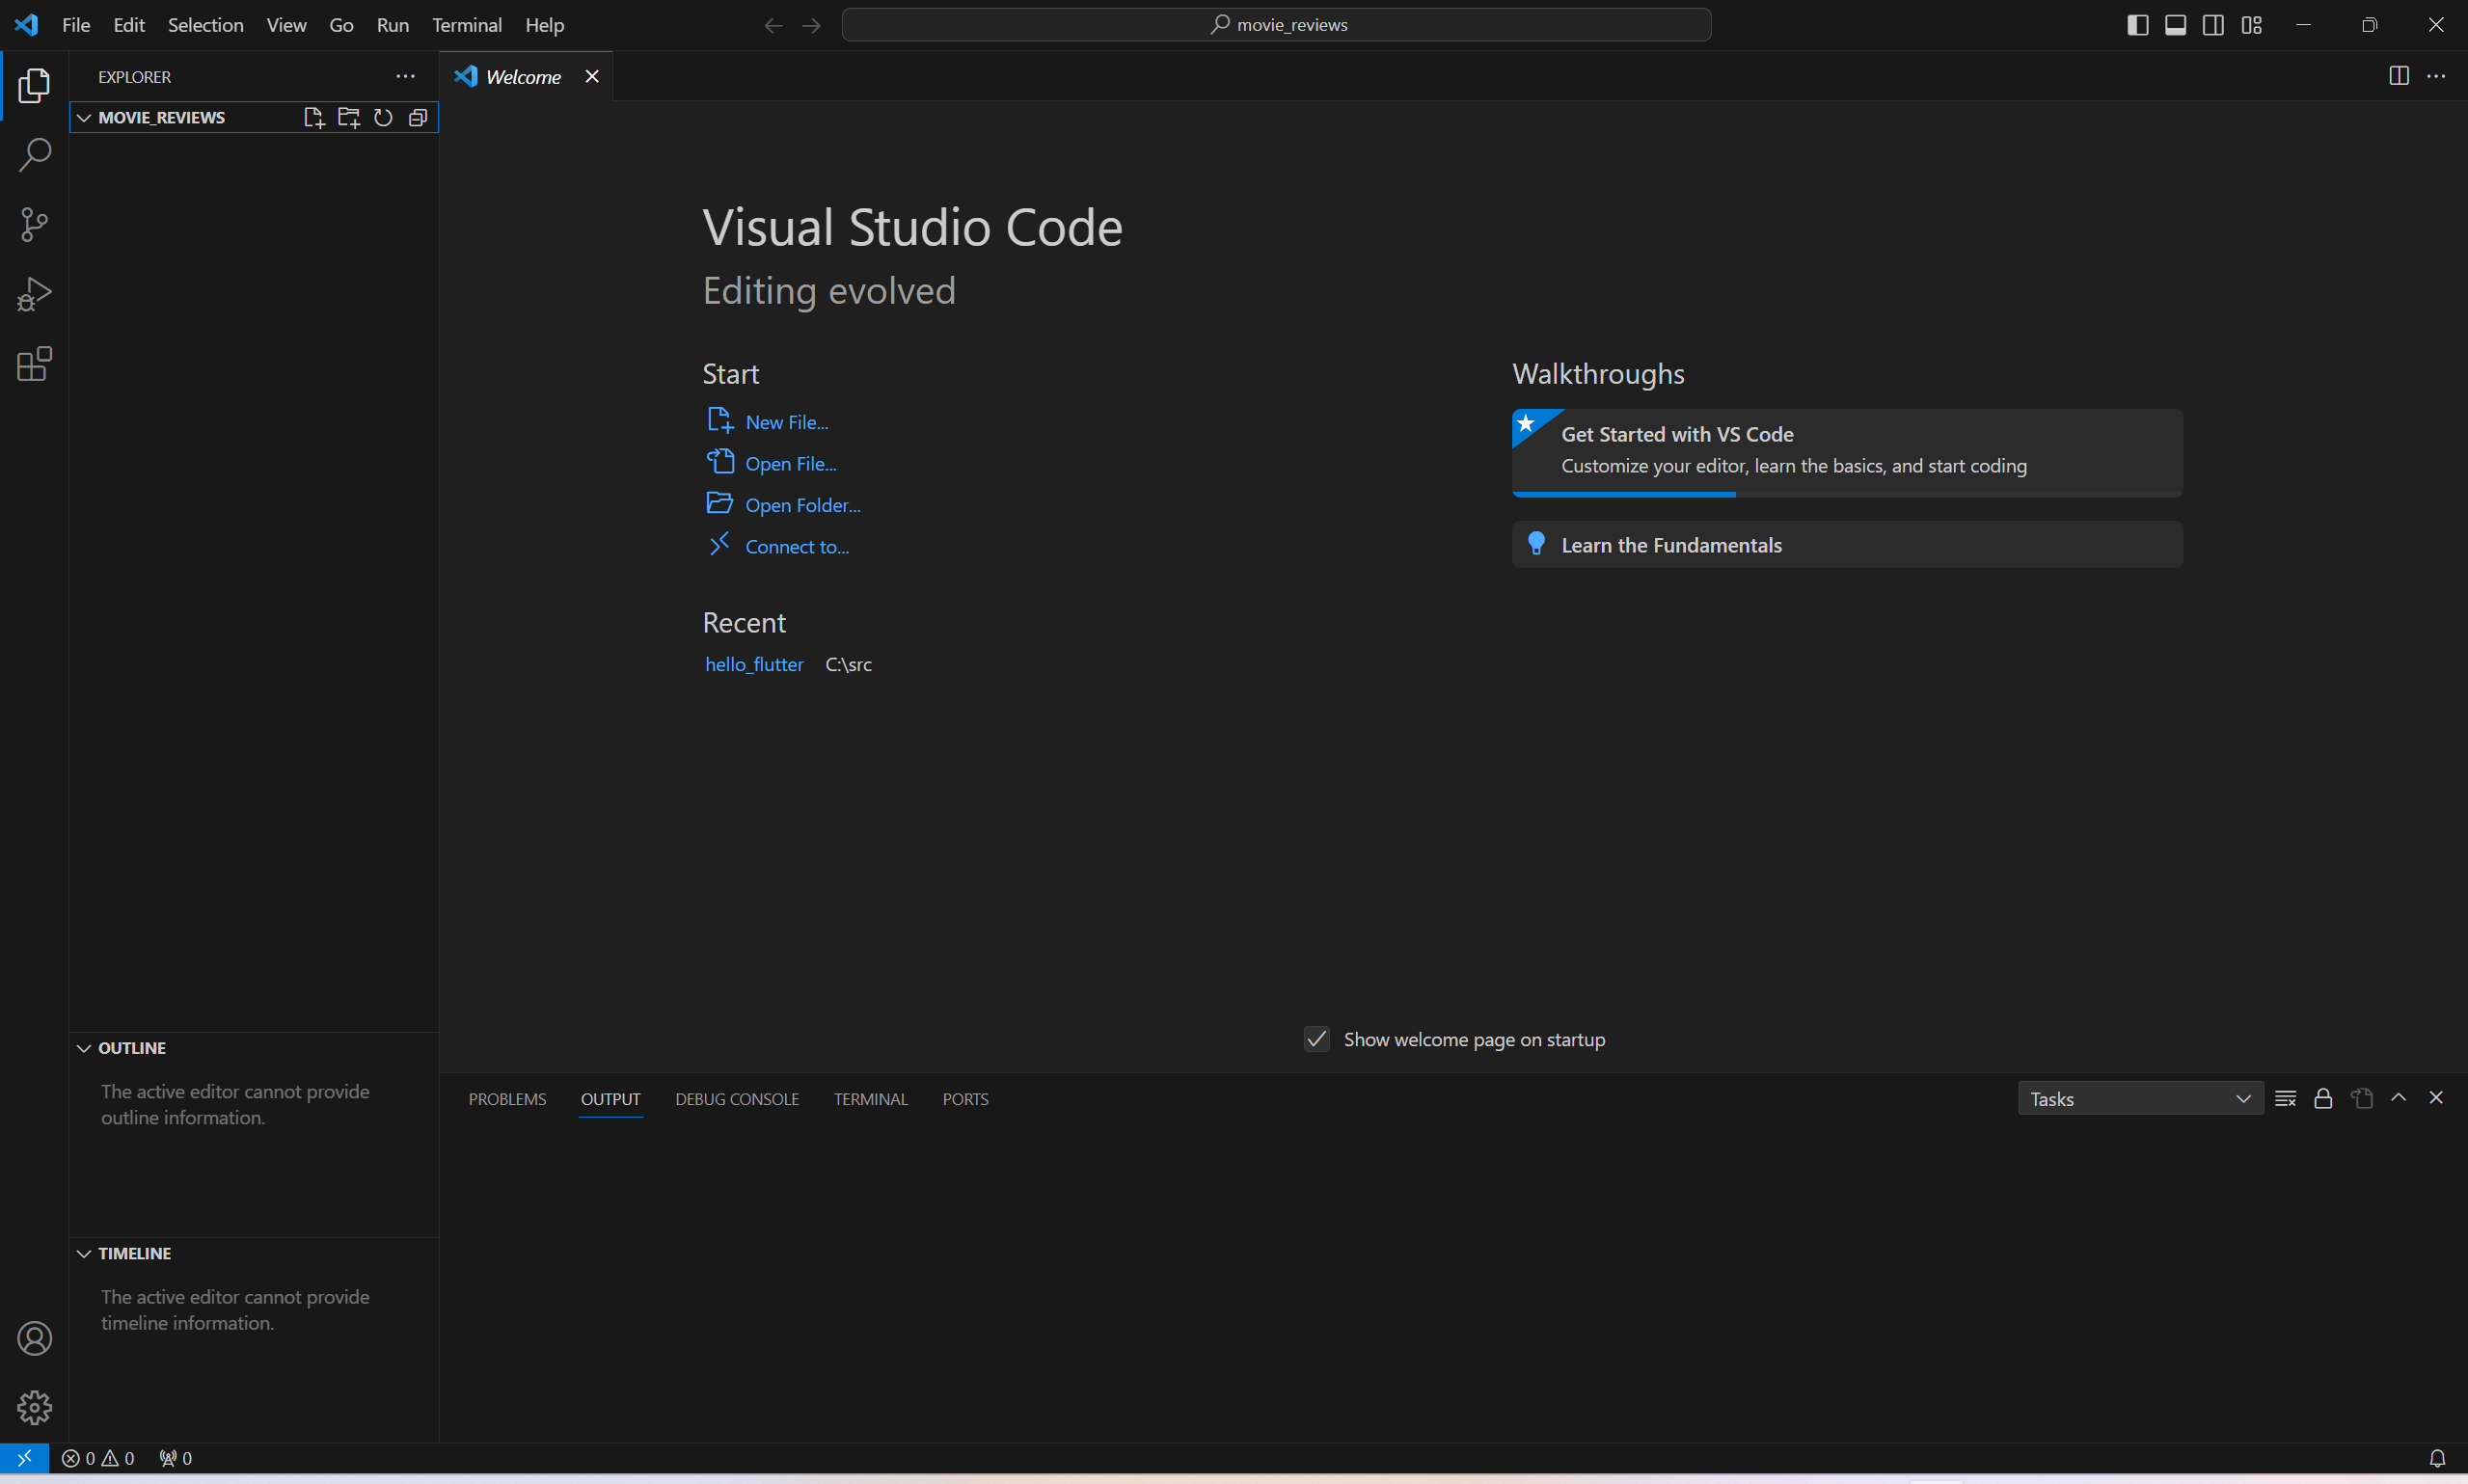Open the Run menu
The height and width of the screenshot is (1484, 2468).
click(x=392, y=25)
